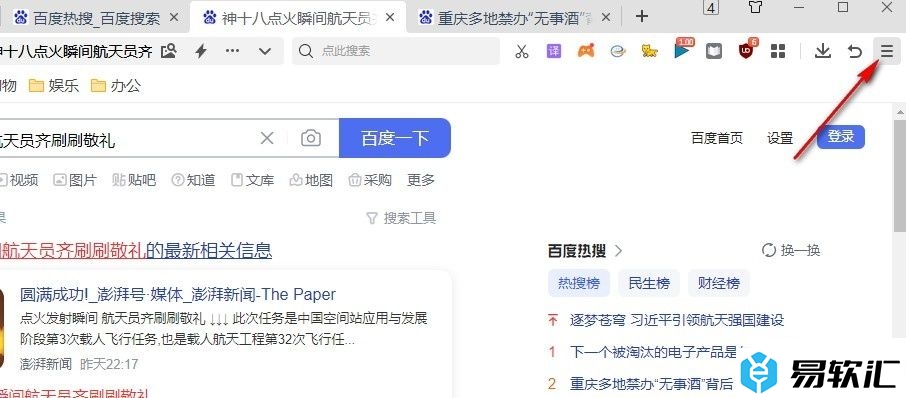Open the skin shirt icon
This screenshot has height=398, width=906.
[755, 8]
